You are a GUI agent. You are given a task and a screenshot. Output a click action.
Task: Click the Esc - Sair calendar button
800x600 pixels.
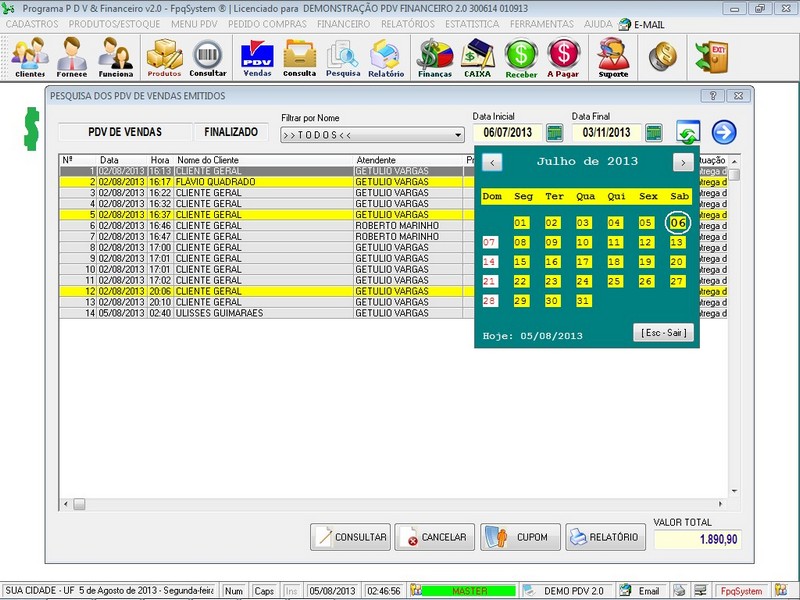[663, 333]
